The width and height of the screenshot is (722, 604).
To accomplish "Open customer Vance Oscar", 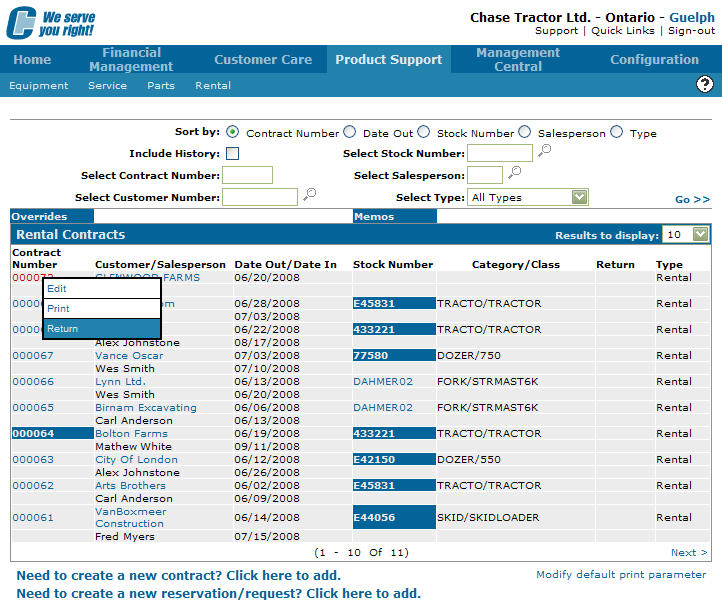I will [x=129, y=355].
